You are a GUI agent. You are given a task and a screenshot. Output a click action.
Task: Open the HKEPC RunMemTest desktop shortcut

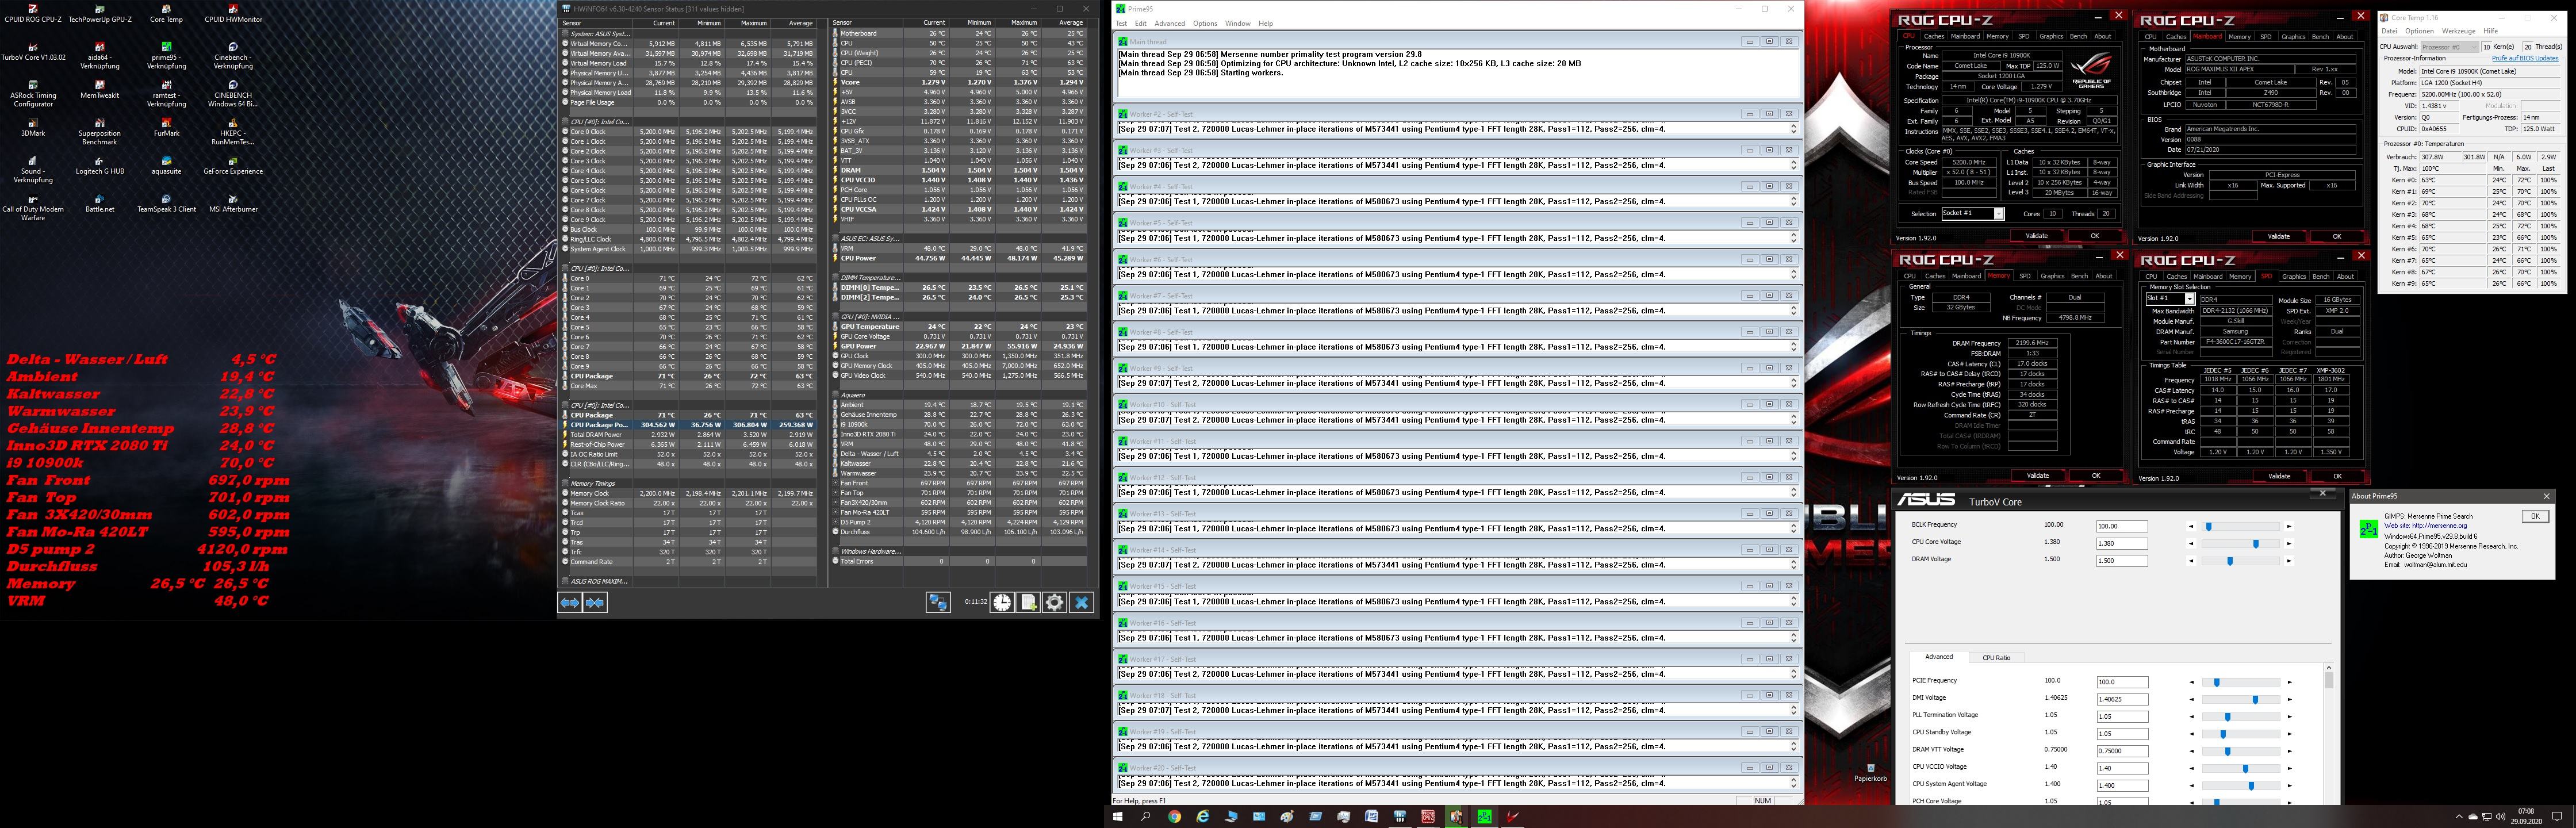233,132
